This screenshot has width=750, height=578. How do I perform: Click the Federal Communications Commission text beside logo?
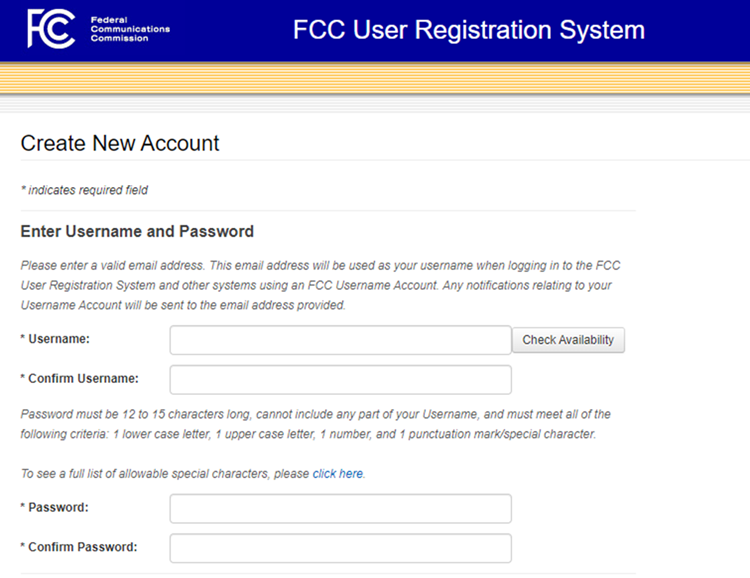130,29
